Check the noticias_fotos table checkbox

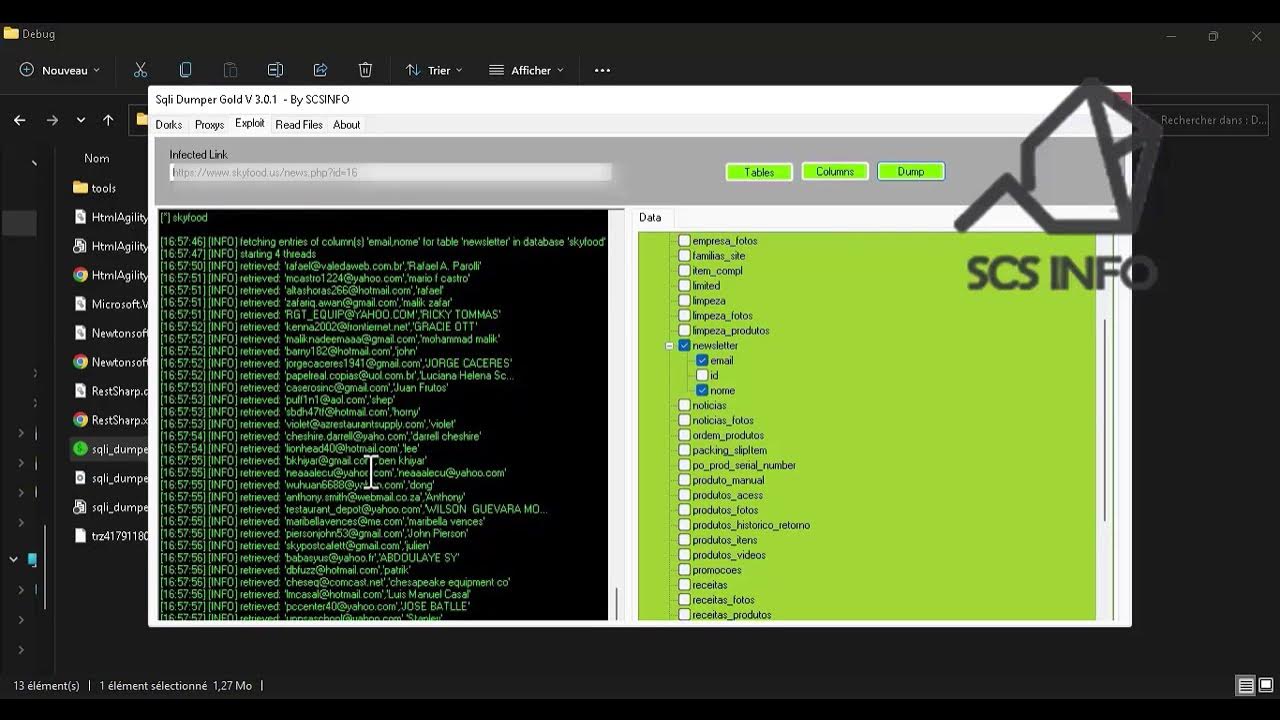point(684,421)
